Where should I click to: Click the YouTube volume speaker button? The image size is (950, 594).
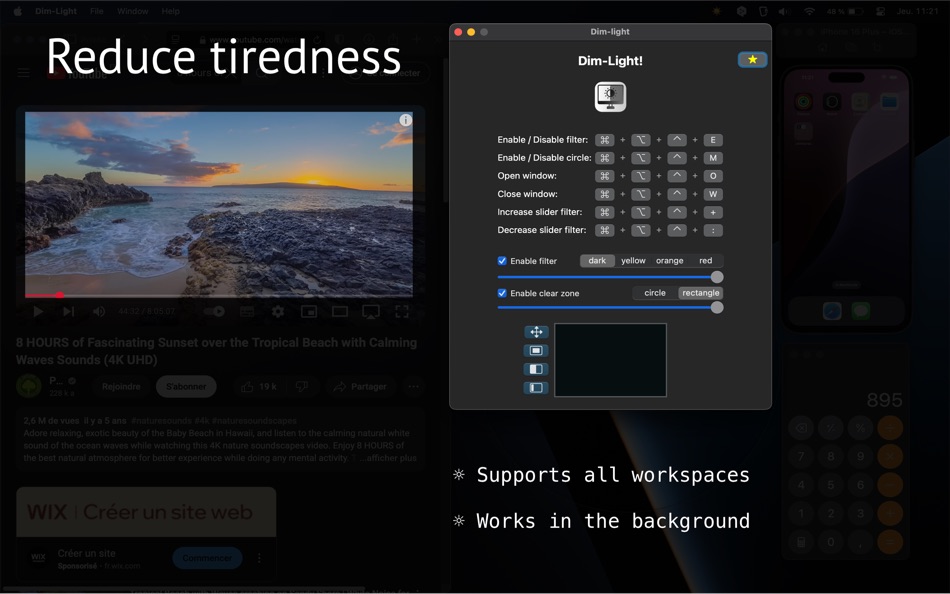99,312
